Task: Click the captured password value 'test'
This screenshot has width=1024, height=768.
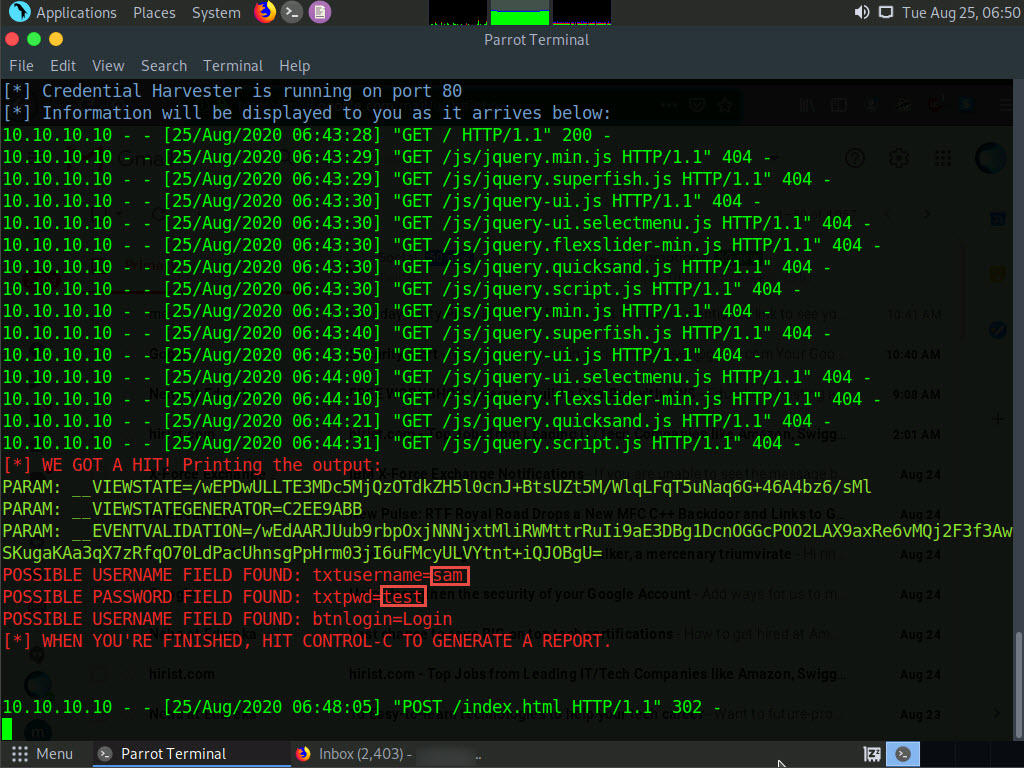Action: click(403, 597)
